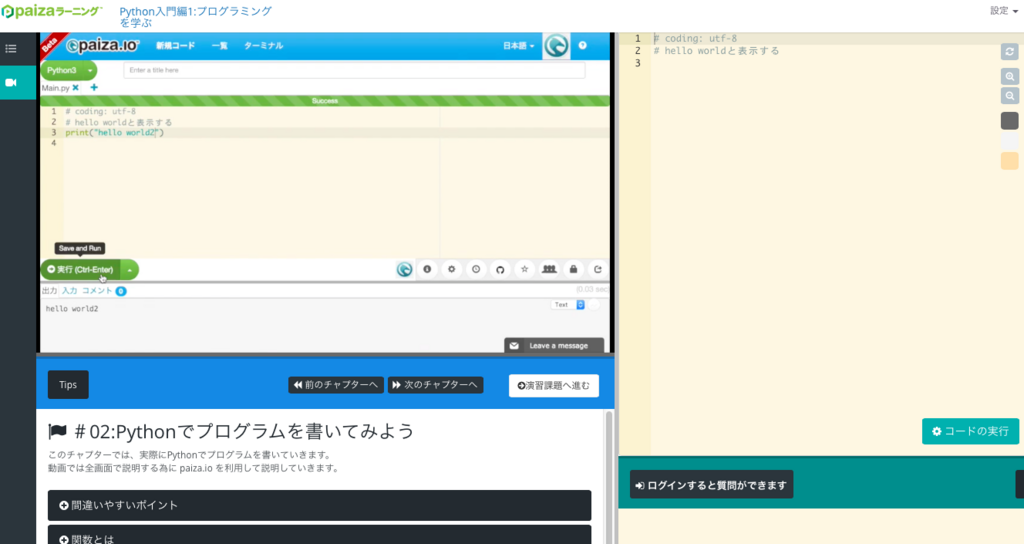Click the help question mark icon
The image size is (1024, 544).
[x=583, y=45]
